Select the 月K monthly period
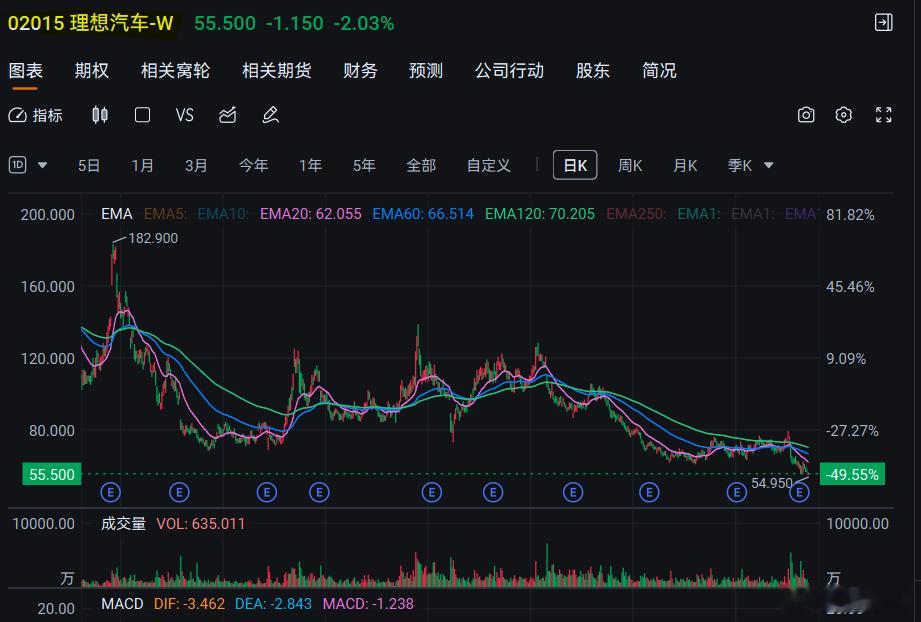The image size is (921, 622). [x=685, y=166]
